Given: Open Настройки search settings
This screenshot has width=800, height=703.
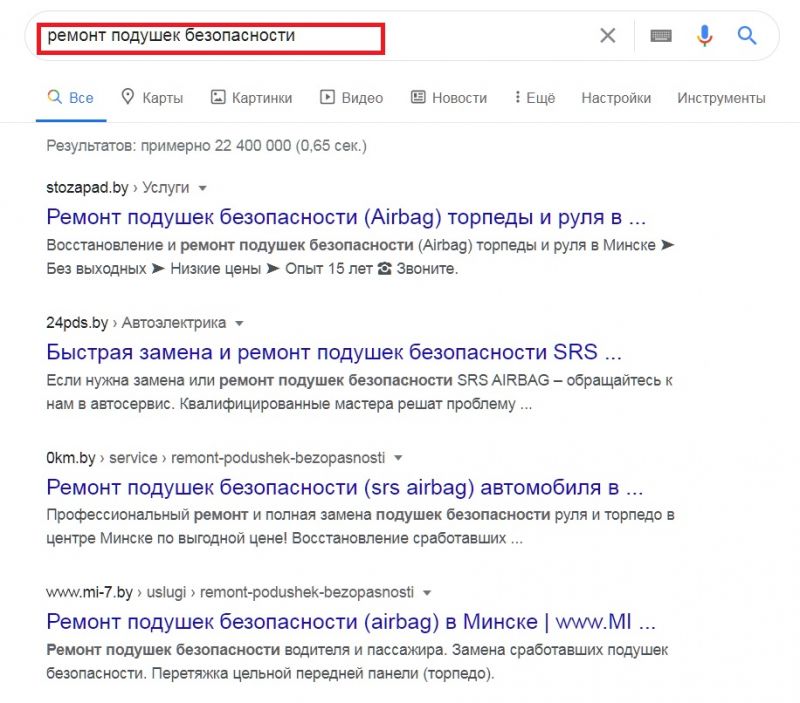Looking at the screenshot, I should click(616, 98).
